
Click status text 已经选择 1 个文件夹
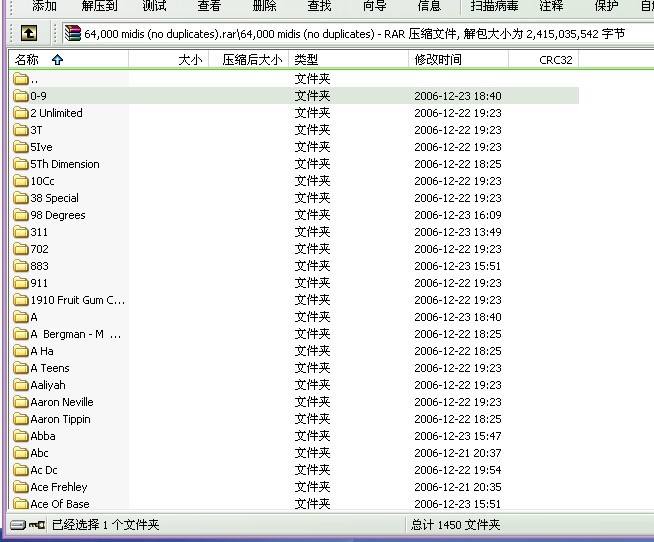pos(106,525)
